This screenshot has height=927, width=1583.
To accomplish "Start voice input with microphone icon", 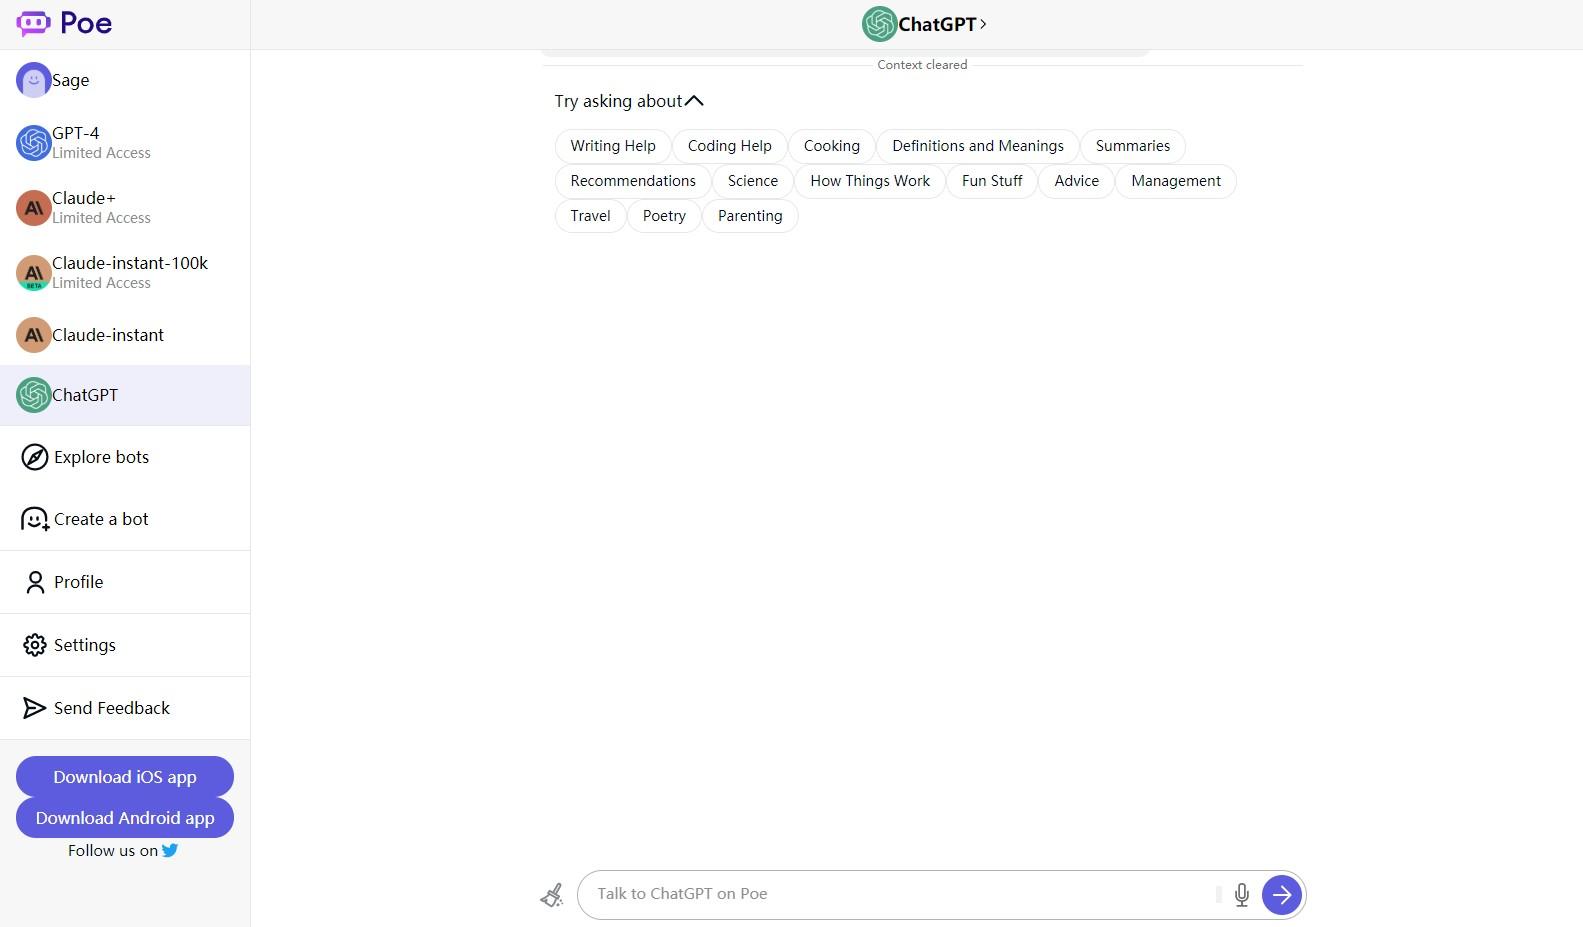I will (x=1242, y=895).
